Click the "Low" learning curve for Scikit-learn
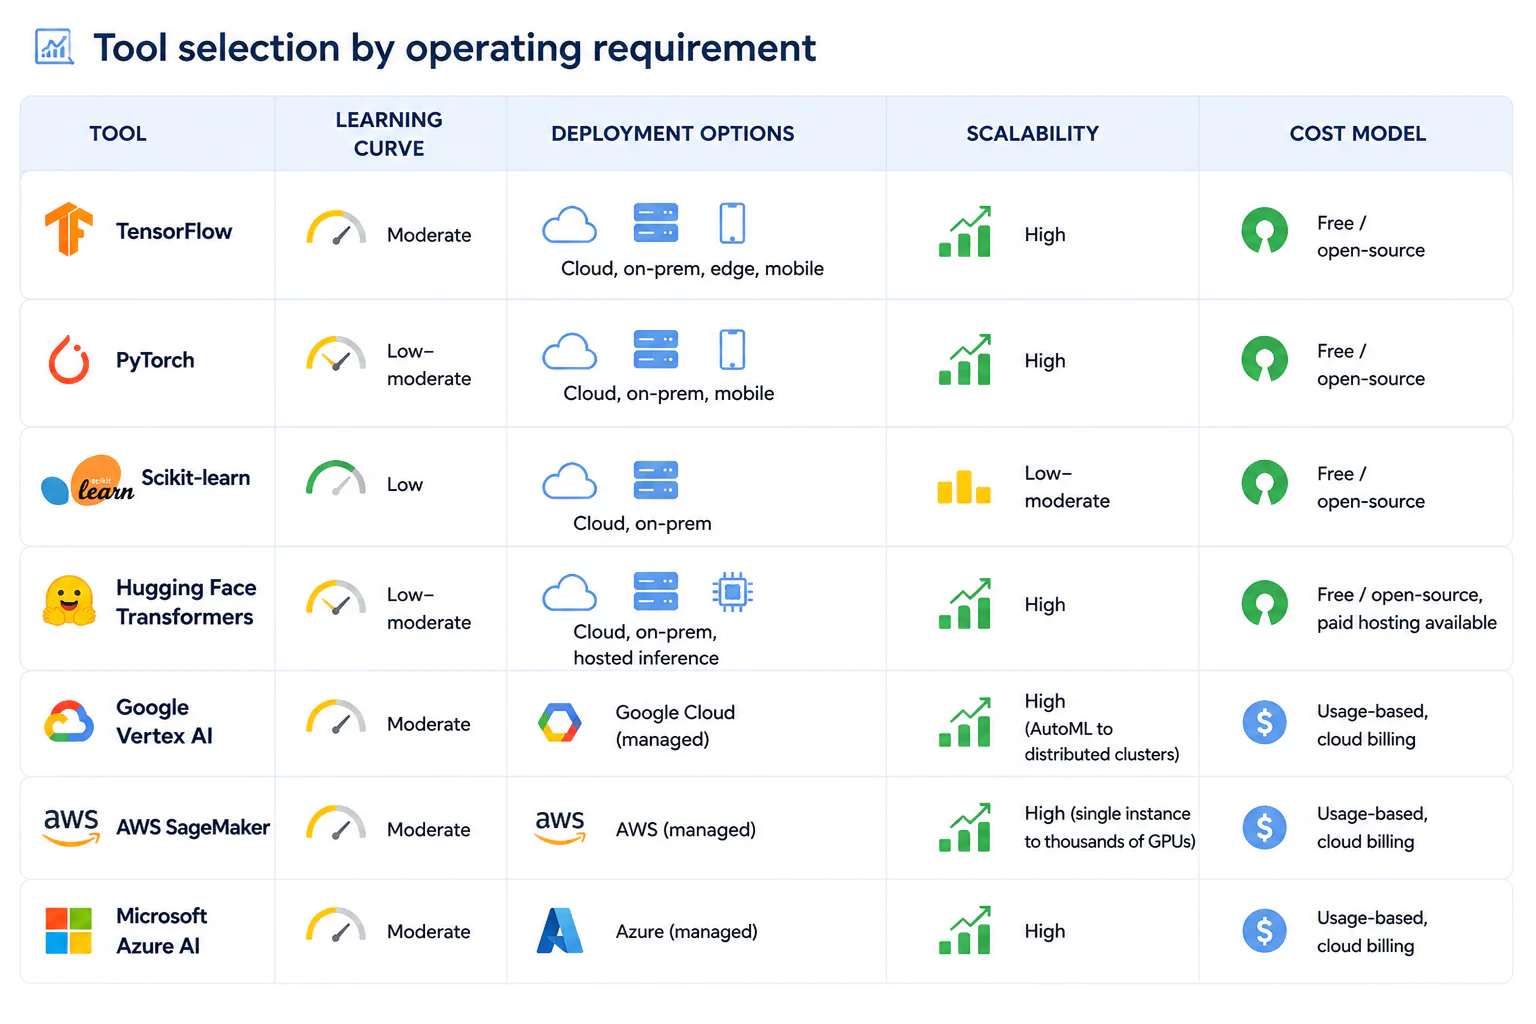 [x=405, y=485]
